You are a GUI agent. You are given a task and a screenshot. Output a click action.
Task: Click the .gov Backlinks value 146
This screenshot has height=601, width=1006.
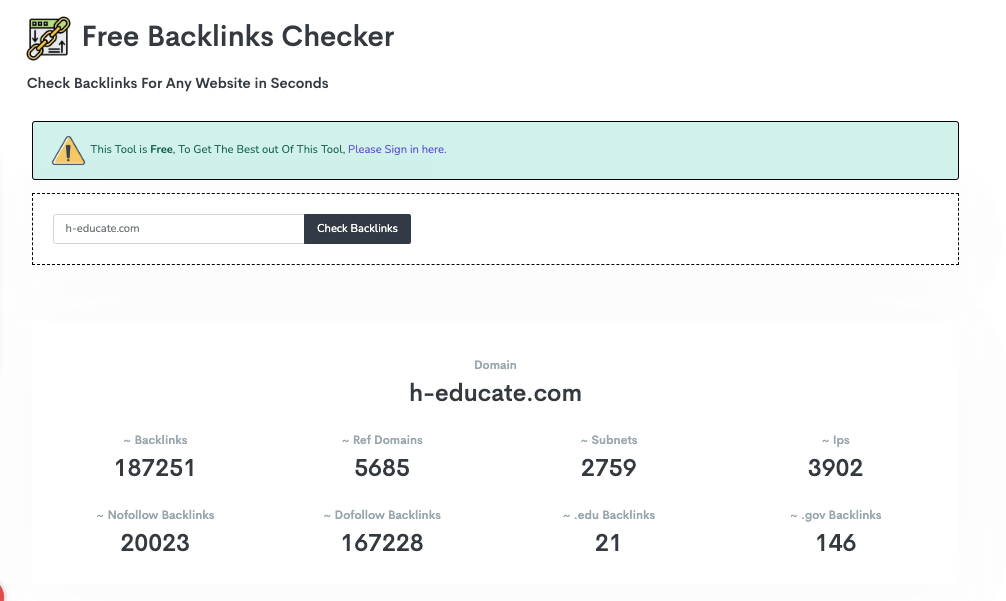(835, 542)
